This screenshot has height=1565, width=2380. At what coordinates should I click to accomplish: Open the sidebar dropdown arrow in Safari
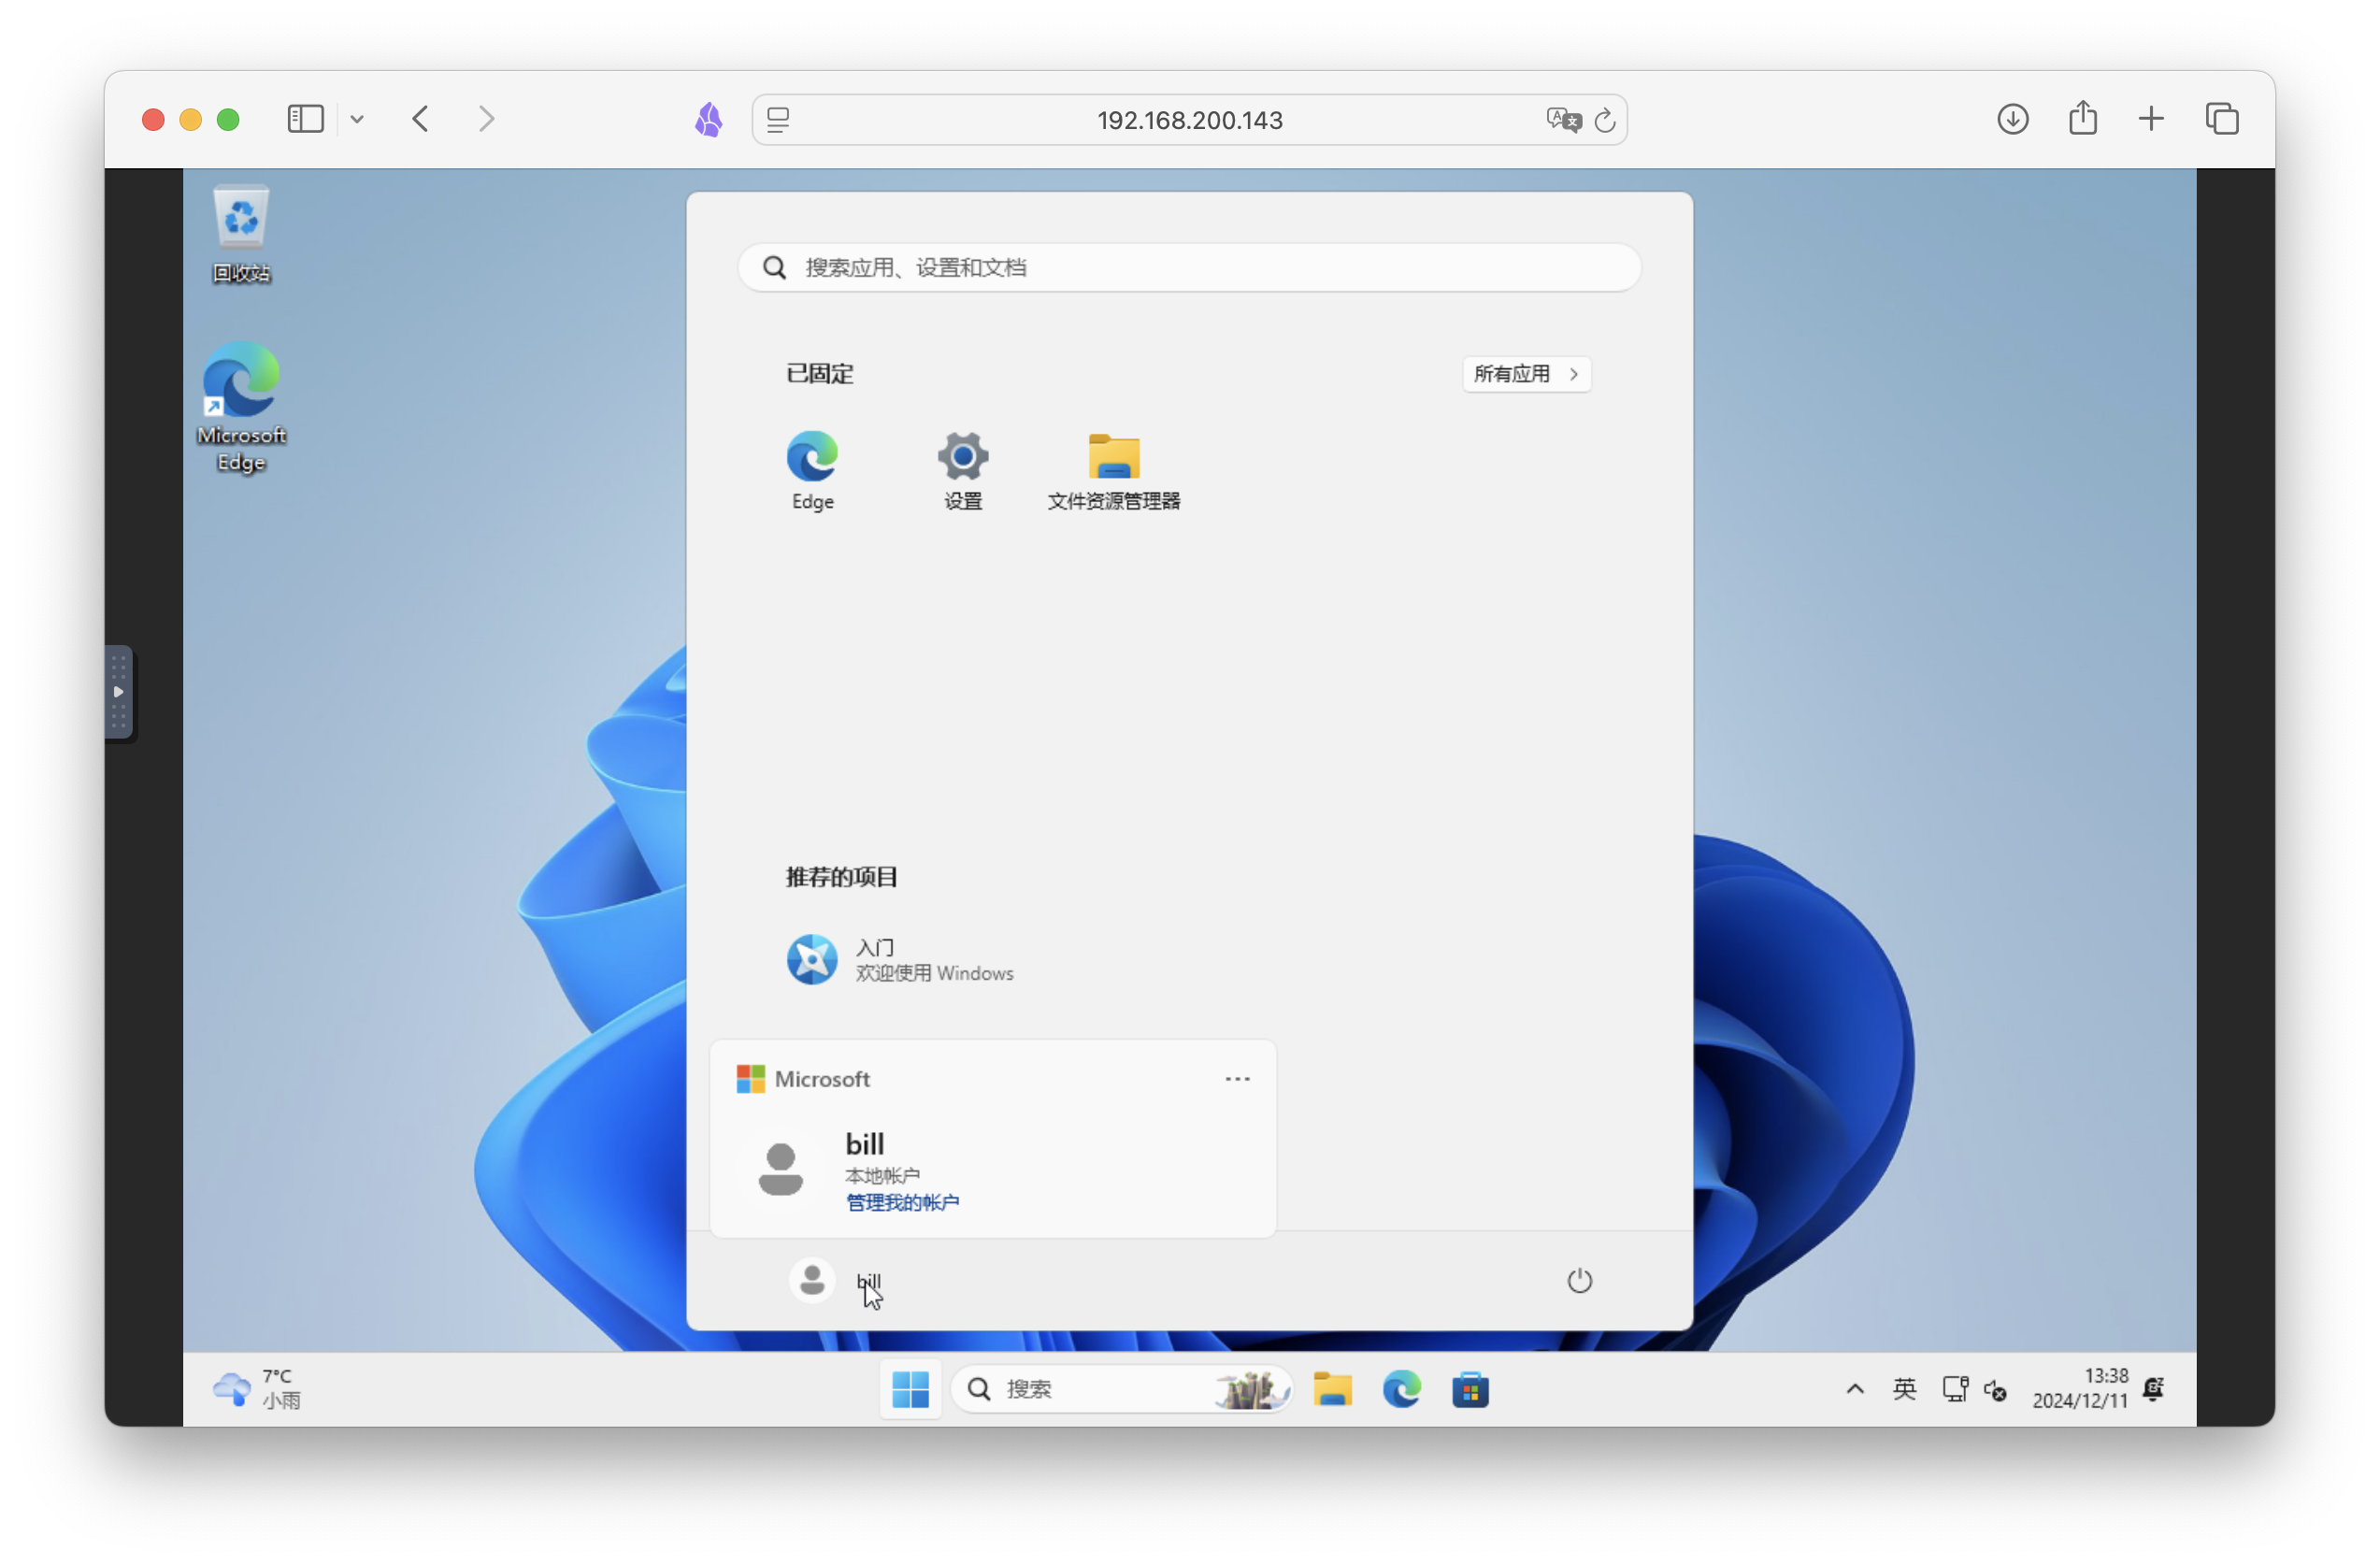click(x=357, y=120)
